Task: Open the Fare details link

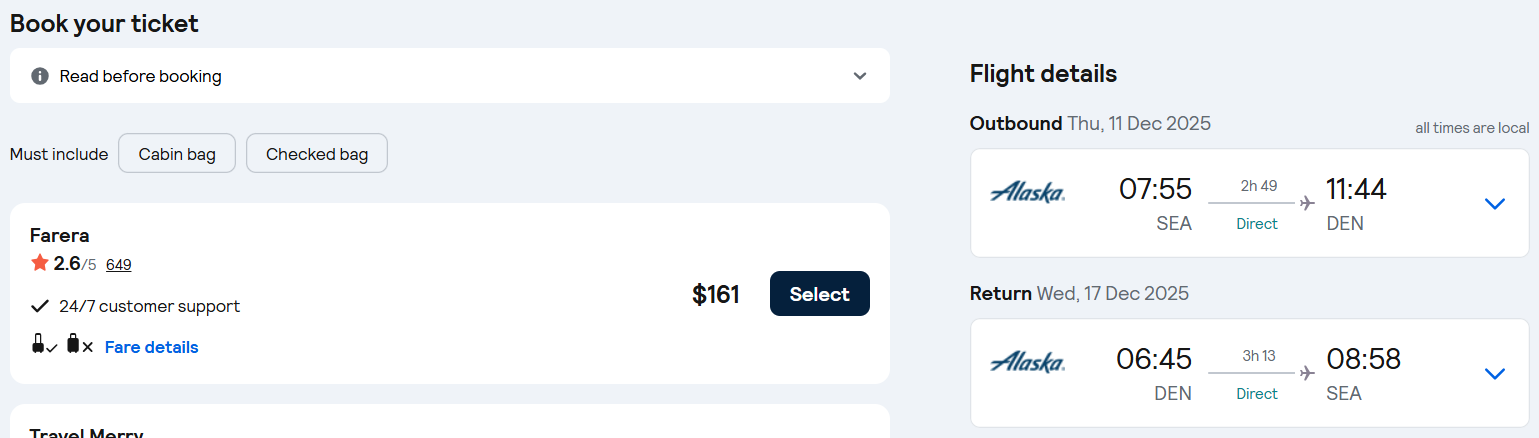Action: [152, 347]
